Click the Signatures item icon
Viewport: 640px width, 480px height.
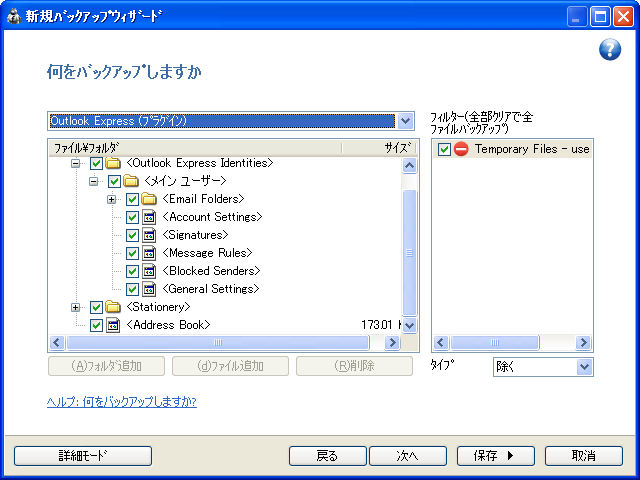149,235
